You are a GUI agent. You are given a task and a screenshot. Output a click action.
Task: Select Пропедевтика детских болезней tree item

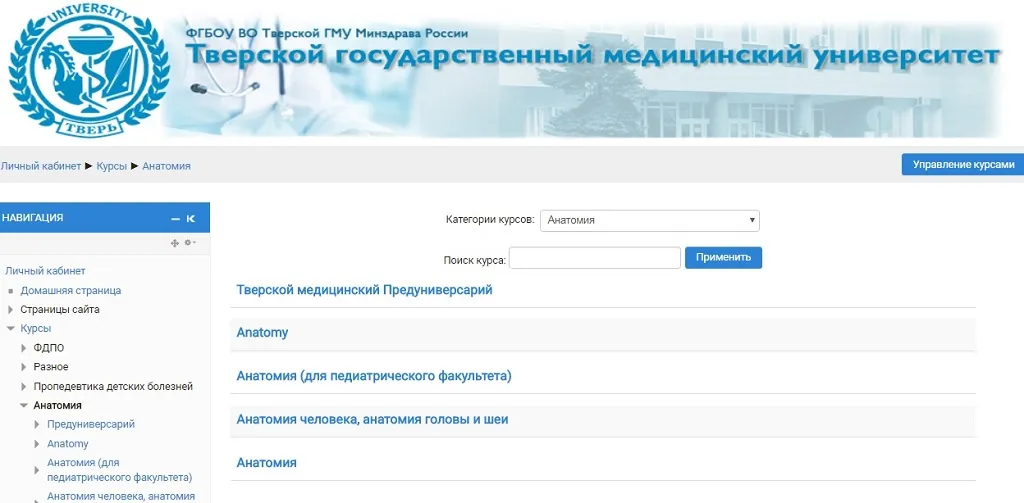coord(113,387)
